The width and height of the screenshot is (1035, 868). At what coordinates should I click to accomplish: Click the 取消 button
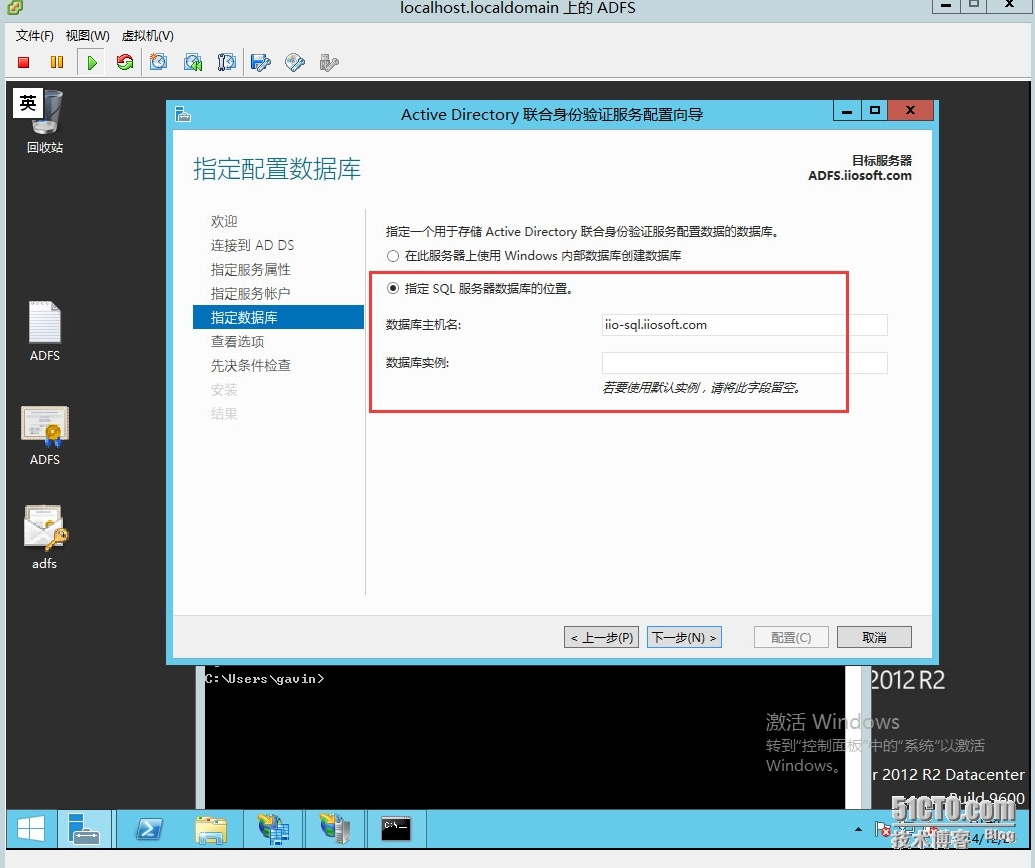[874, 638]
